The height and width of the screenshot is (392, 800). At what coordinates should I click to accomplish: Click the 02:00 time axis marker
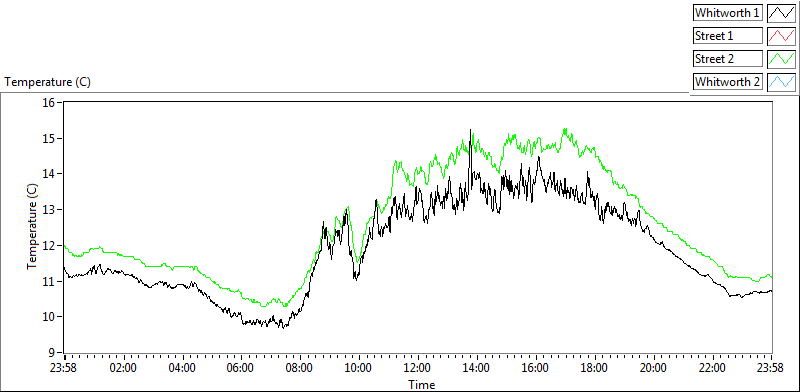point(123,368)
